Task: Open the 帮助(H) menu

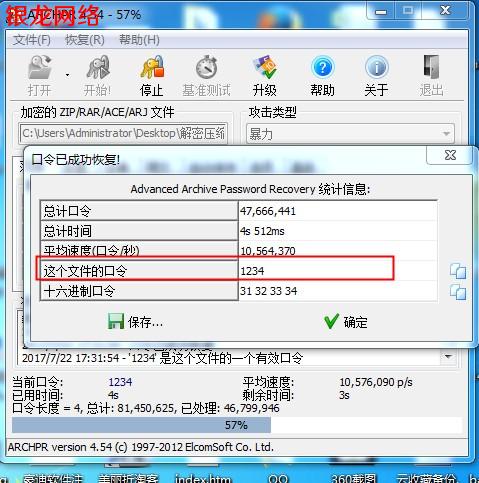Action: [139, 40]
